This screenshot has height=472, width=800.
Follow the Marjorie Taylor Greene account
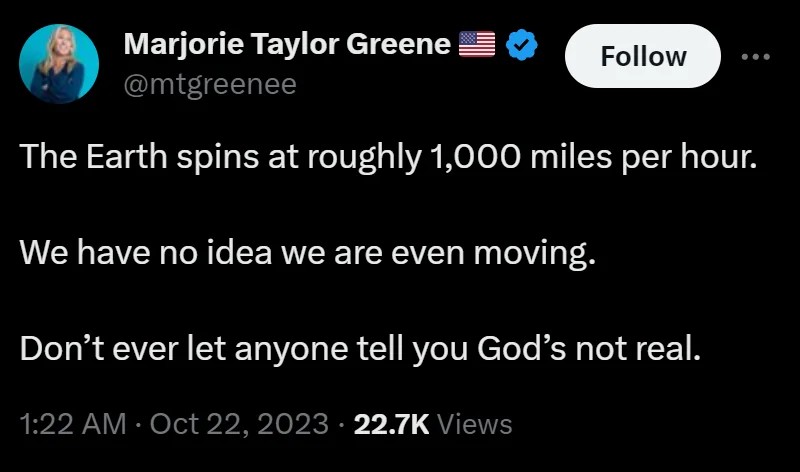click(643, 56)
